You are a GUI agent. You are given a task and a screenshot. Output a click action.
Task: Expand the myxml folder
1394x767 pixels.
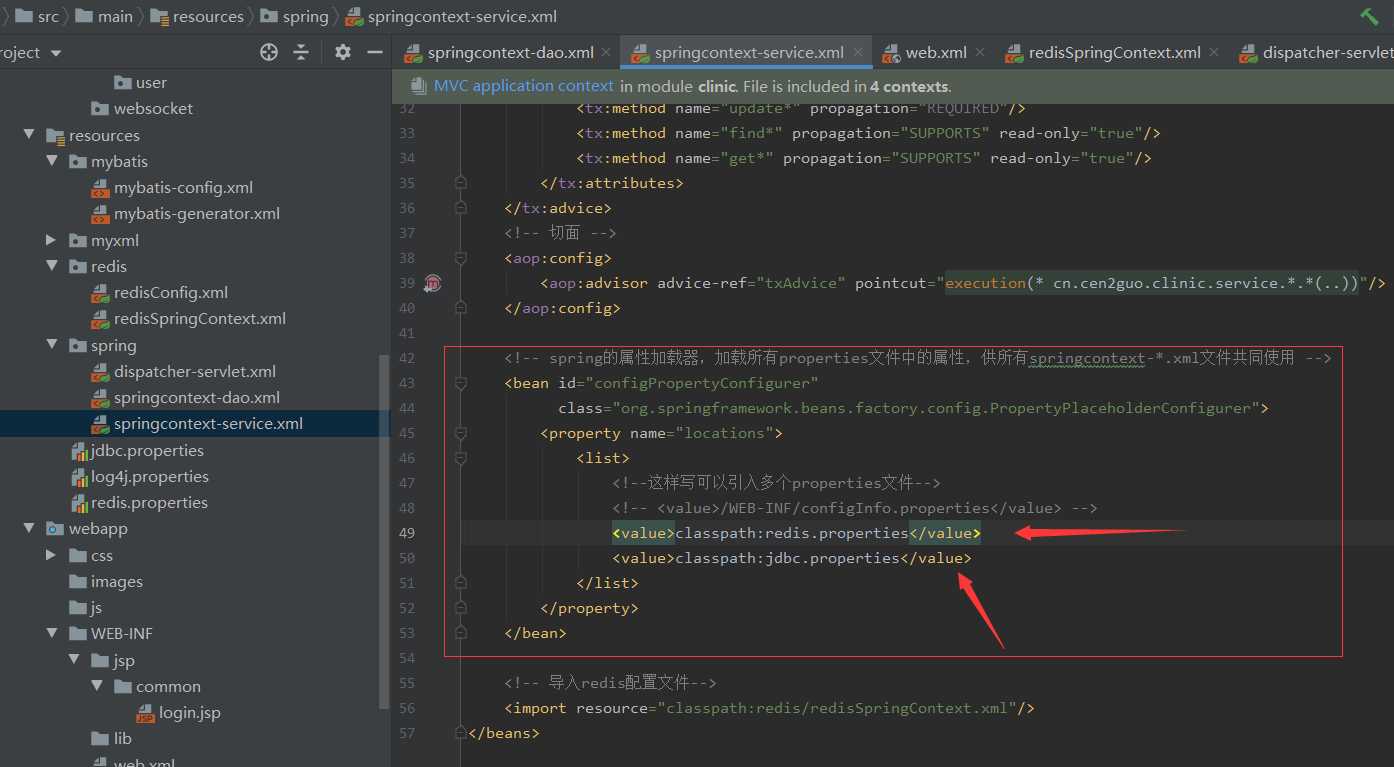(51, 240)
